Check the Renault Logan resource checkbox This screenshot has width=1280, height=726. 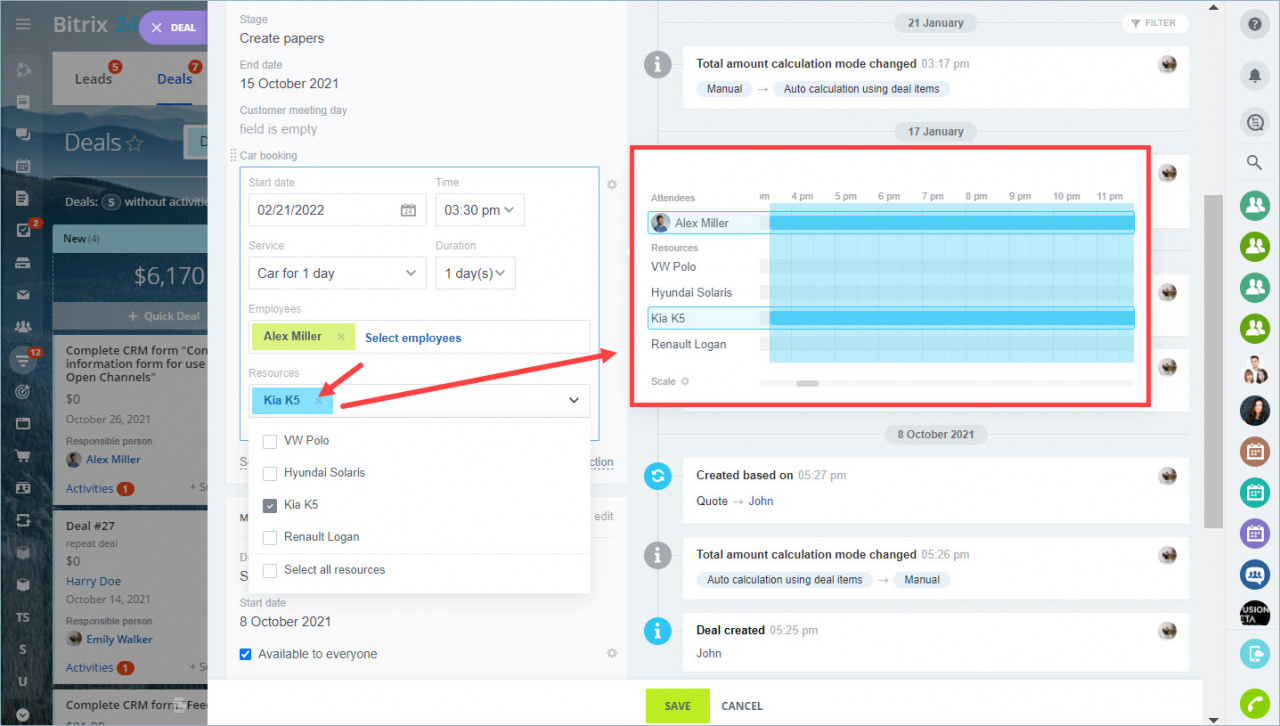pos(270,537)
